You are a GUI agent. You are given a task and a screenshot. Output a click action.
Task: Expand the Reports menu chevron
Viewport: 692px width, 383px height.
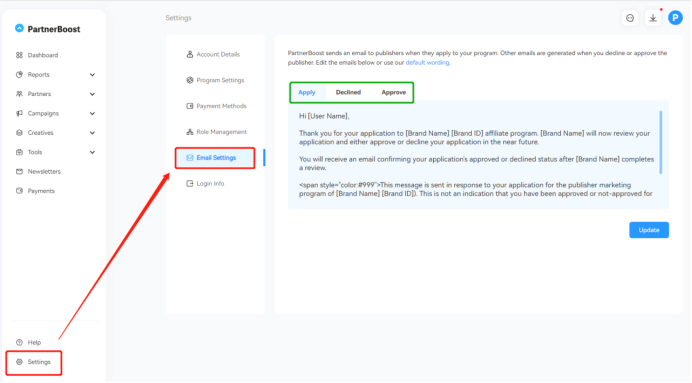[x=92, y=75]
